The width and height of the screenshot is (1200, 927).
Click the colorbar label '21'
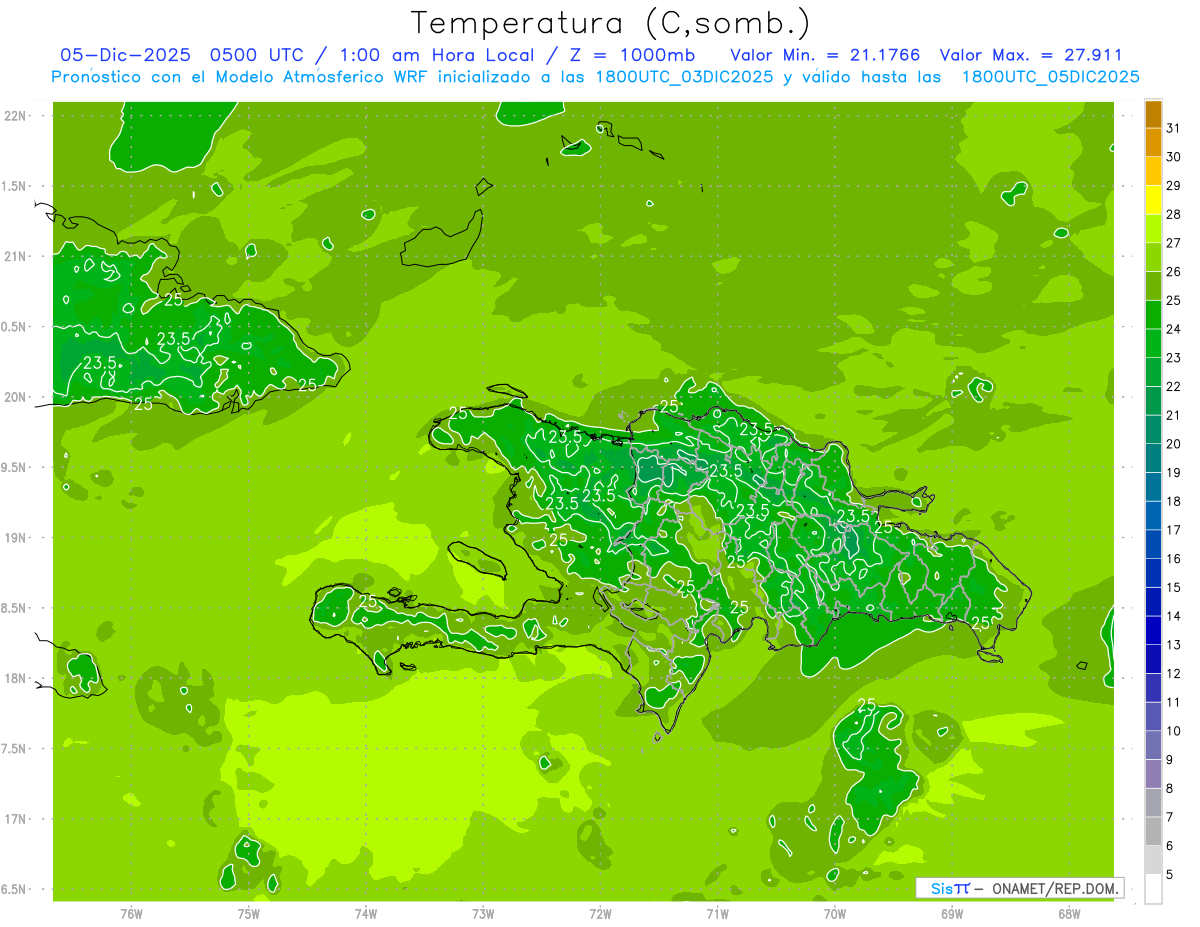click(x=1173, y=415)
